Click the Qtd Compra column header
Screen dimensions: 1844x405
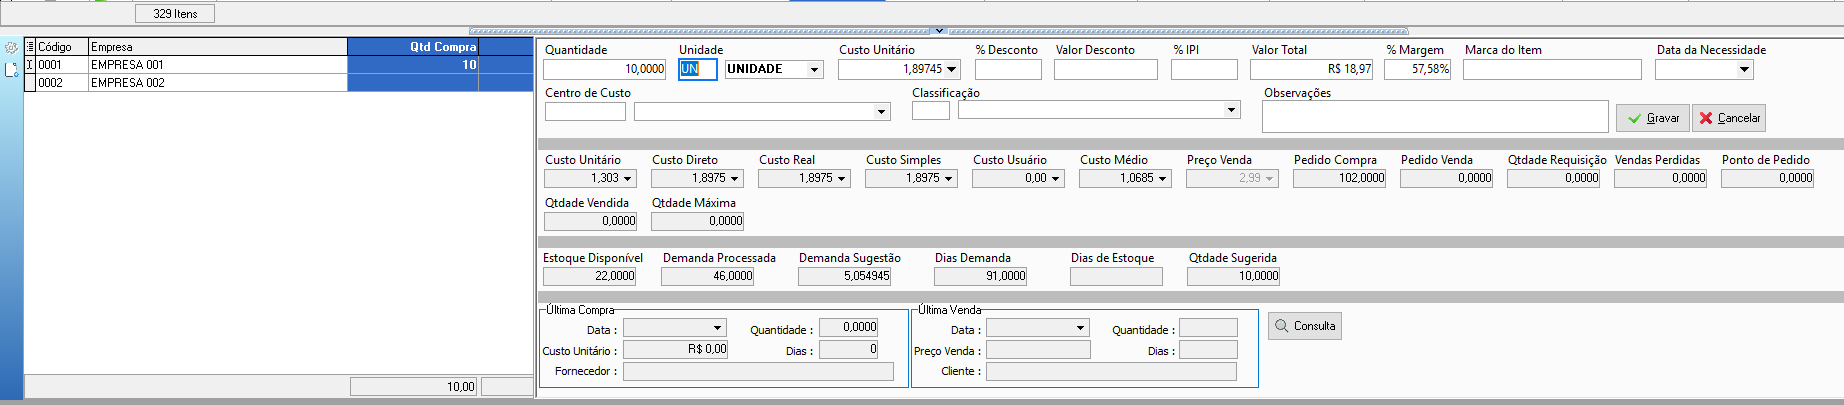tap(413, 47)
